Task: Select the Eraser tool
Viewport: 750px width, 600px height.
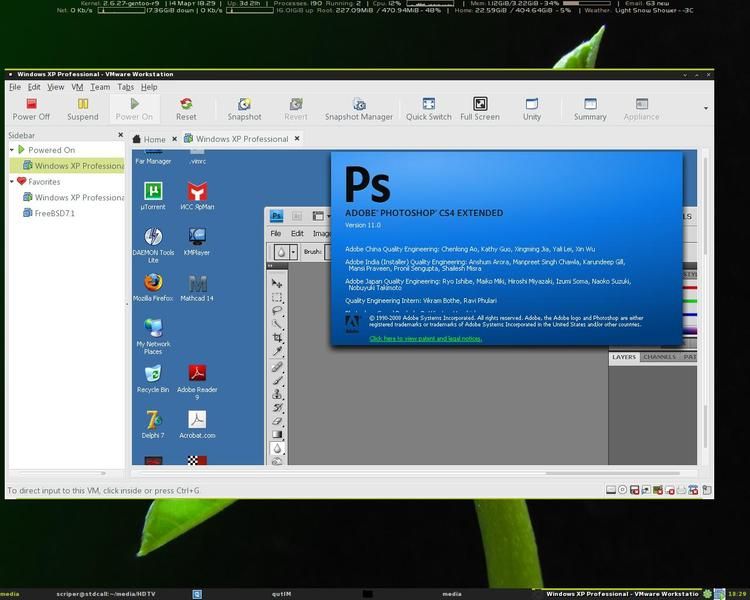Action: click(x=276, y=421)
